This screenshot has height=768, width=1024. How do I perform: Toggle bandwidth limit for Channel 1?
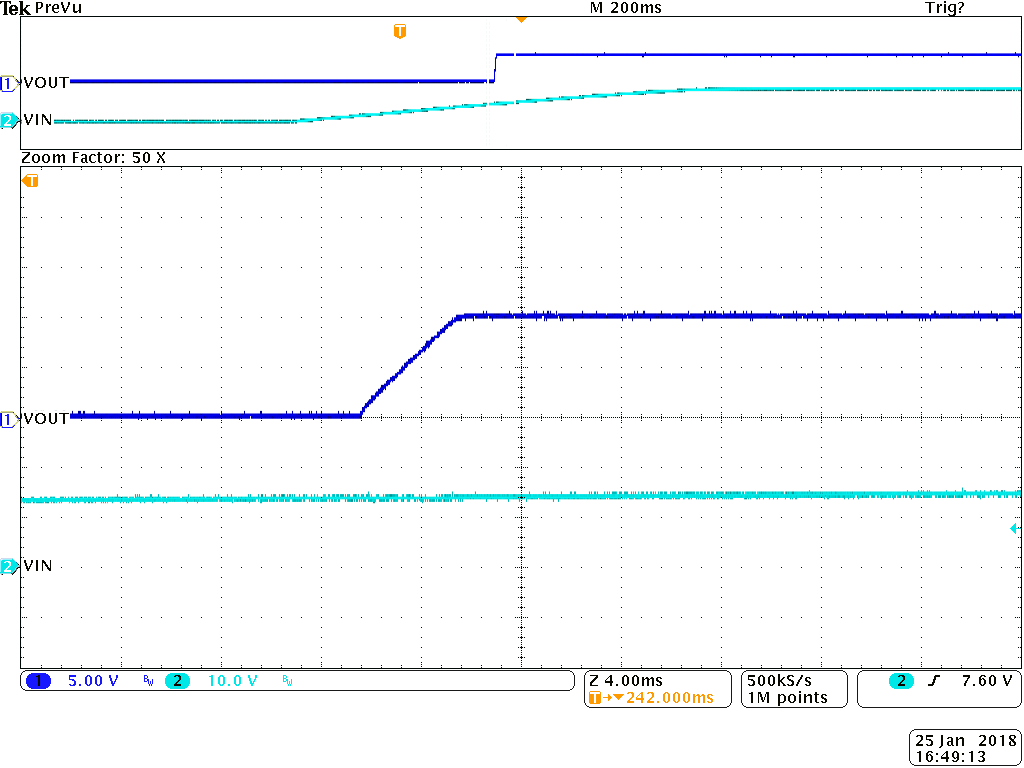tap(146, 682)
